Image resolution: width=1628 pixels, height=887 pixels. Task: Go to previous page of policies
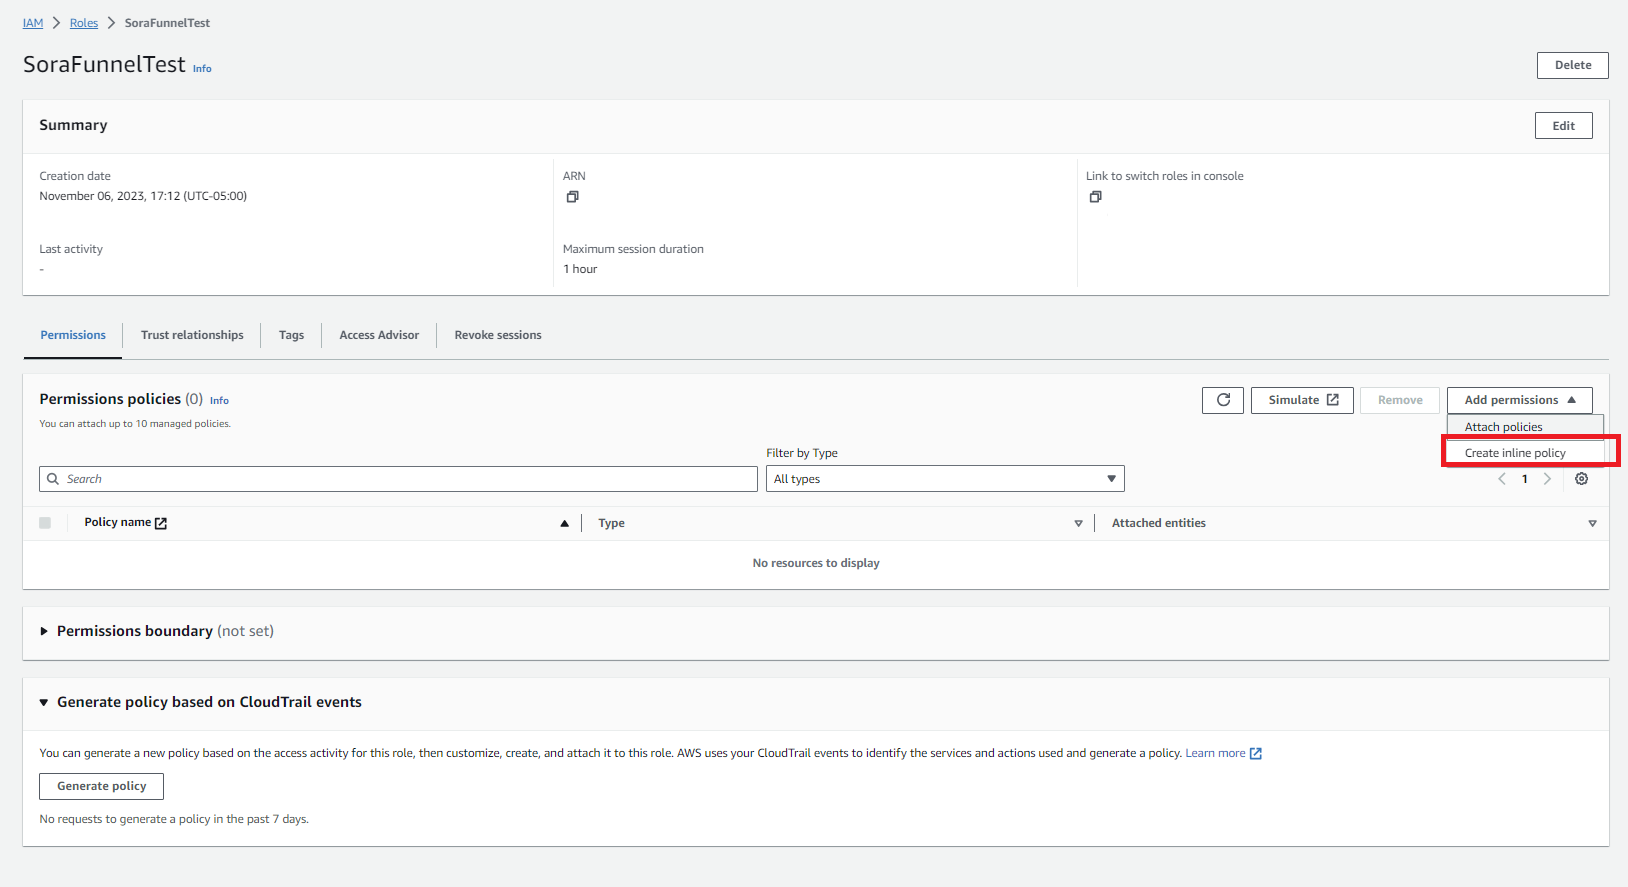tap(1502, 479)
